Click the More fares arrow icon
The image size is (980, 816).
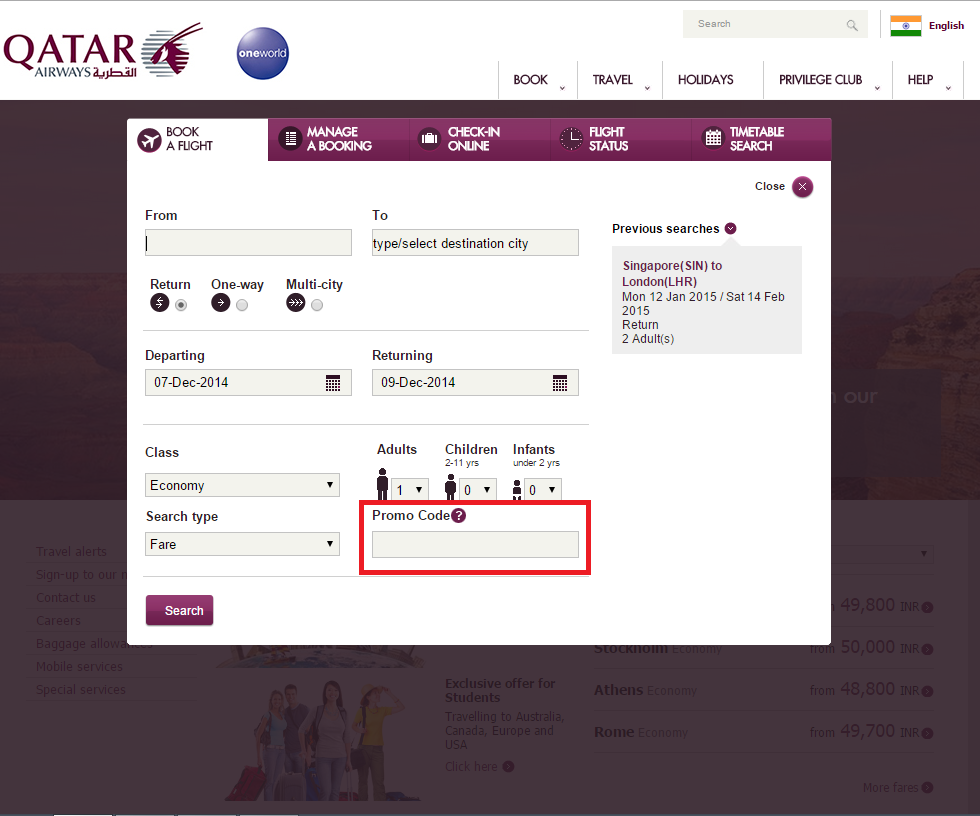928,788
